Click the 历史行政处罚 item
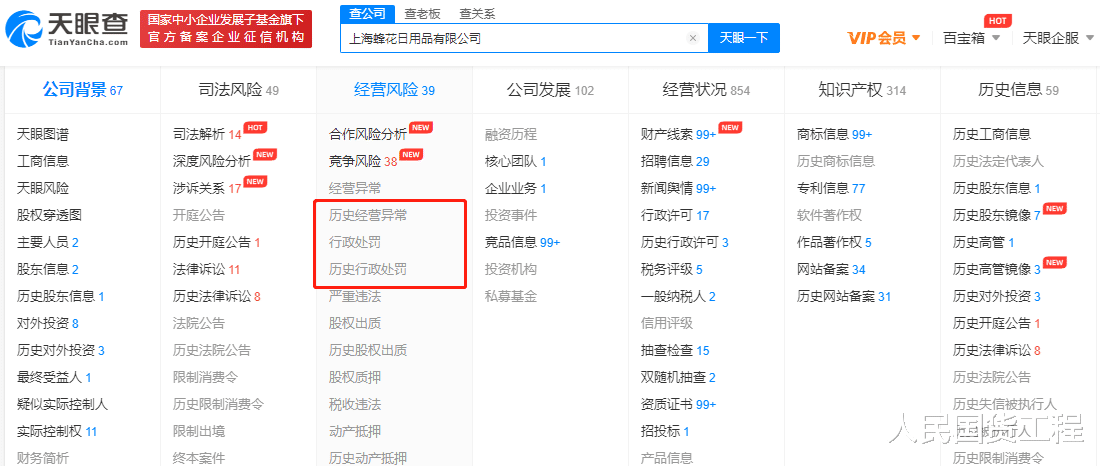Image resolution: width=1100 pixels, height=466 pixels. point(368,269)
